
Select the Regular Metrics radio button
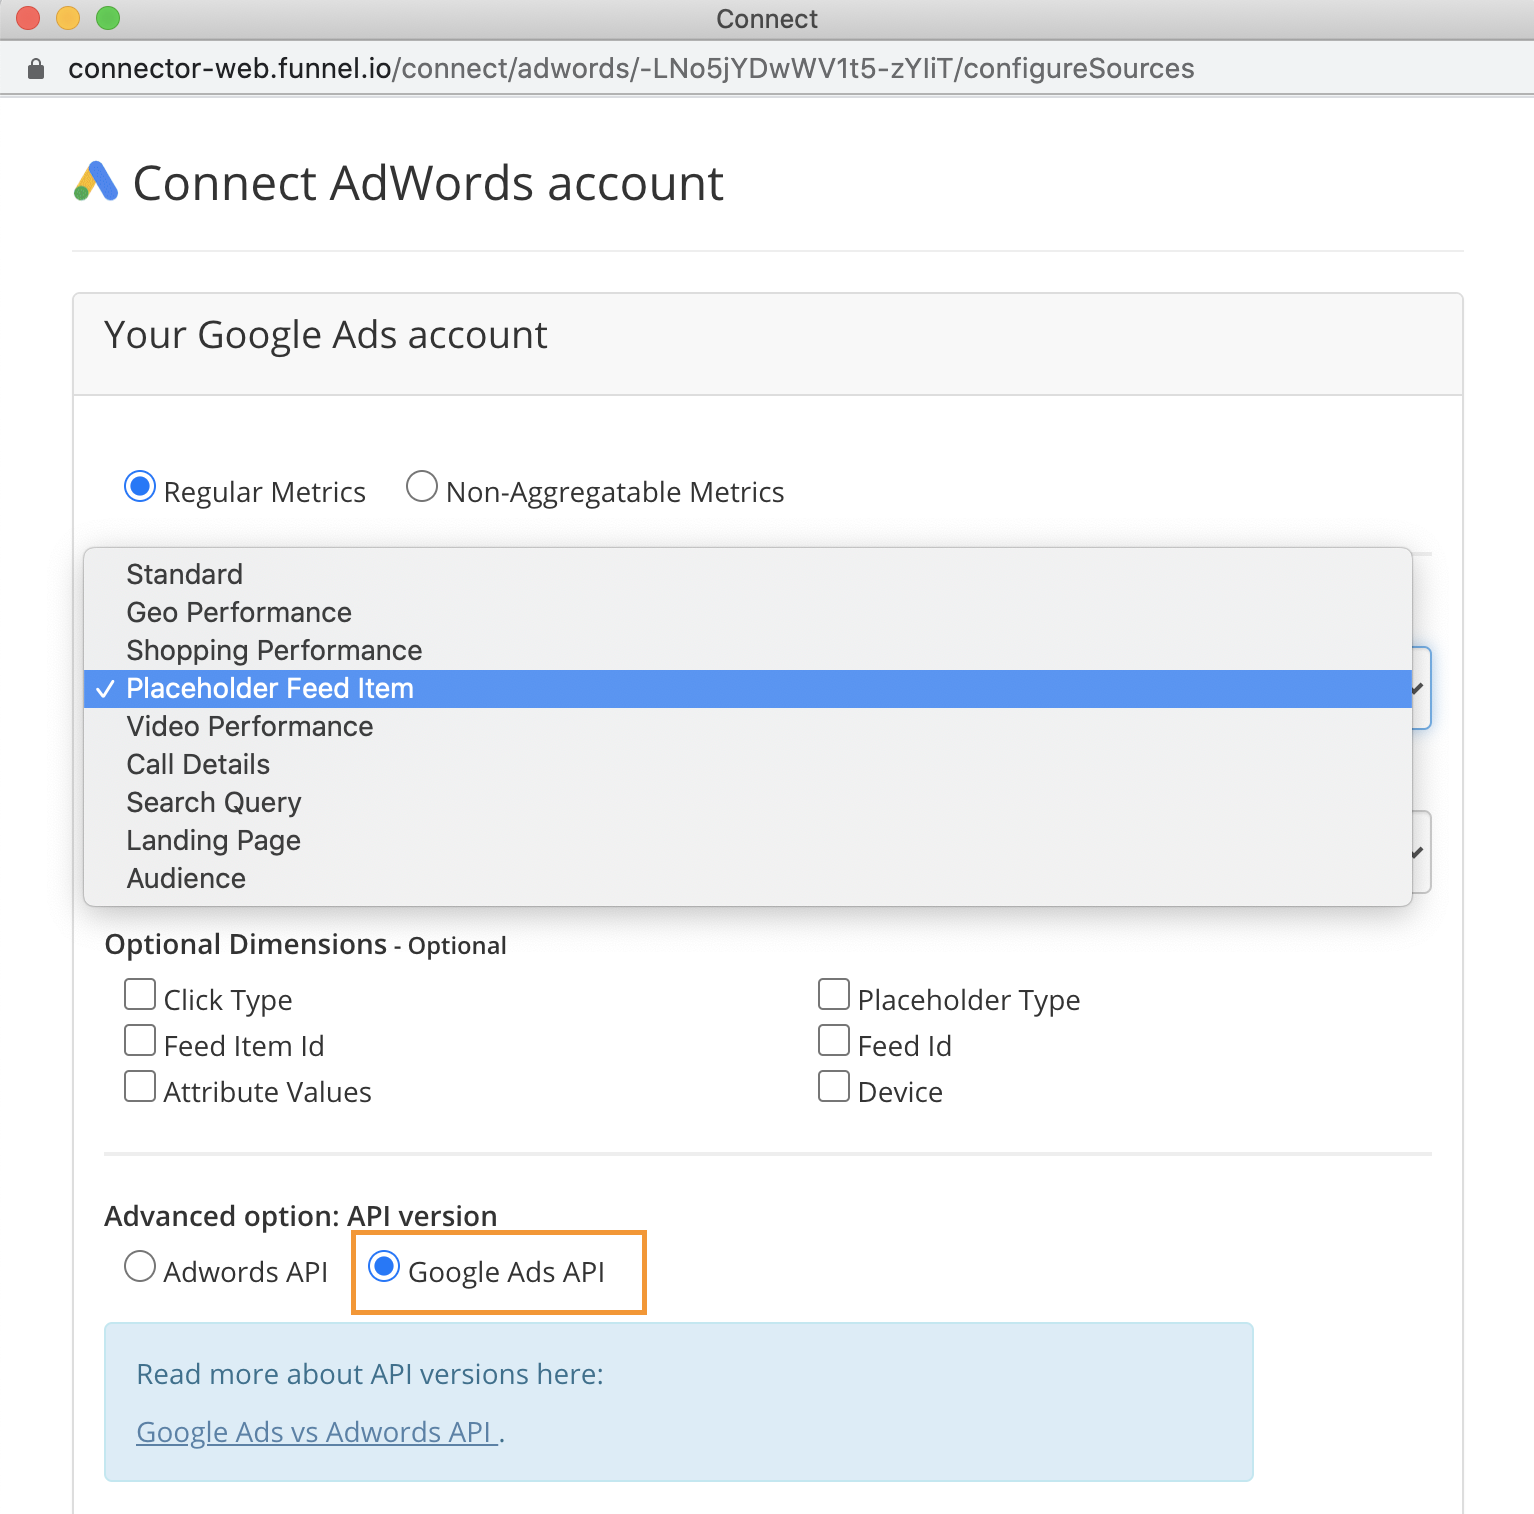140,487
